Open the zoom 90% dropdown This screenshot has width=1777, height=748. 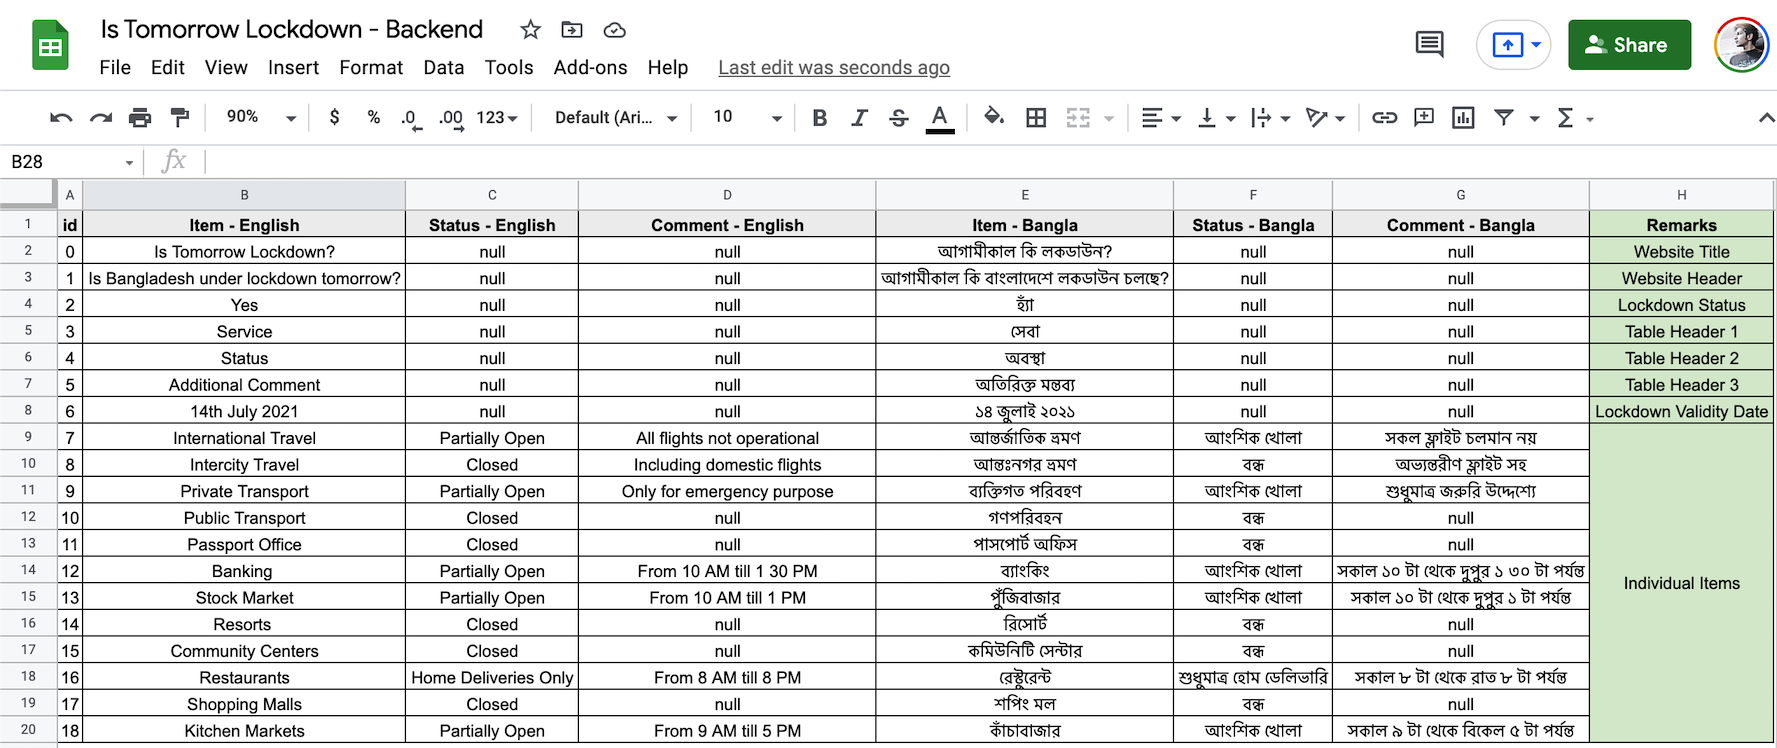coord(261,117)
